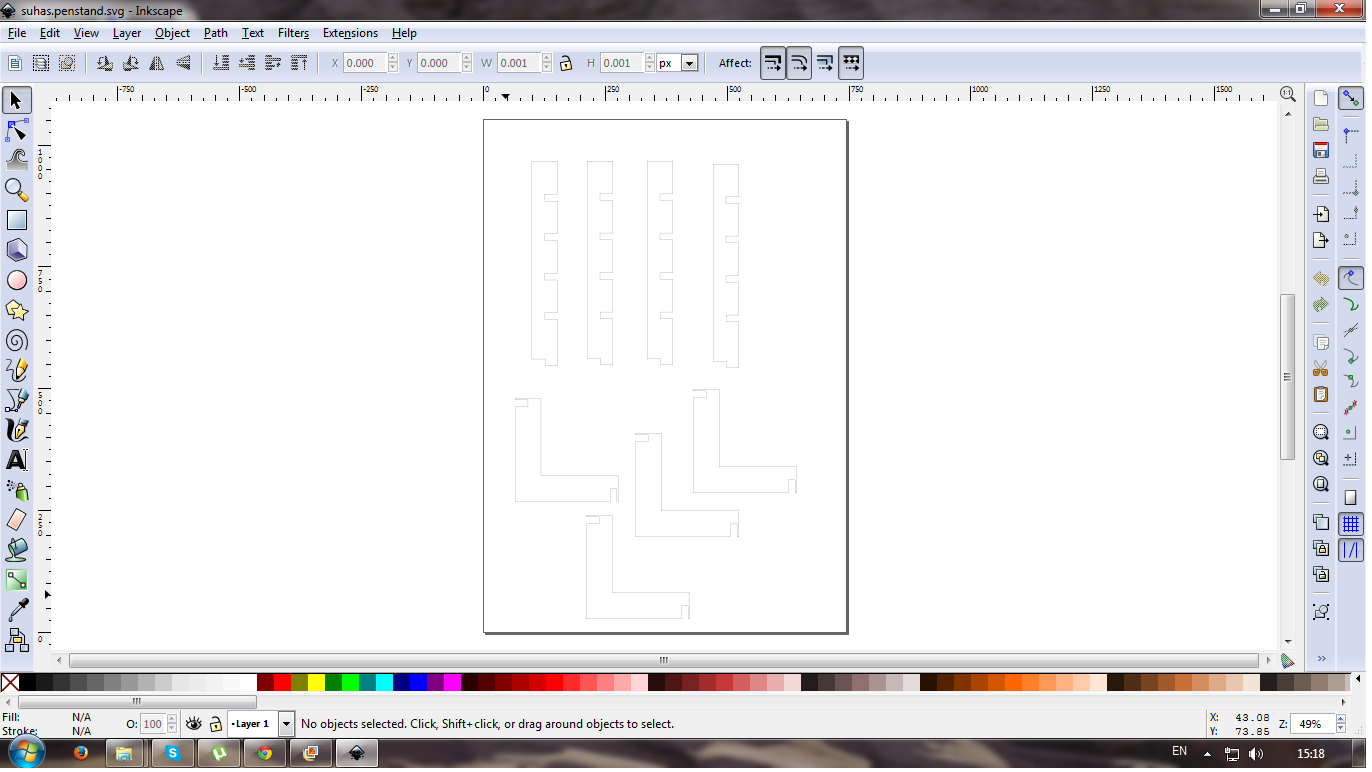The height and width of the screenshot is (772, 1372).
Task: Open the Object menu
Action: pyautogui.click(x=172, y=33)
